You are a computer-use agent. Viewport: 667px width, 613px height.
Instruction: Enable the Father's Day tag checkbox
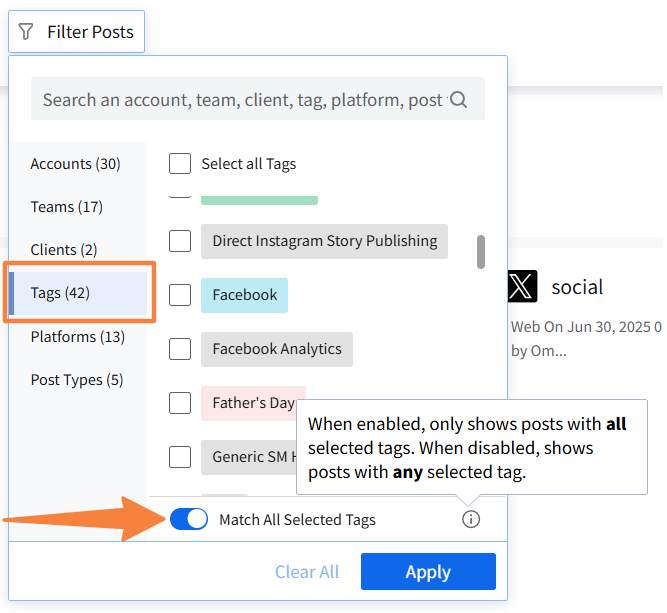180,403
